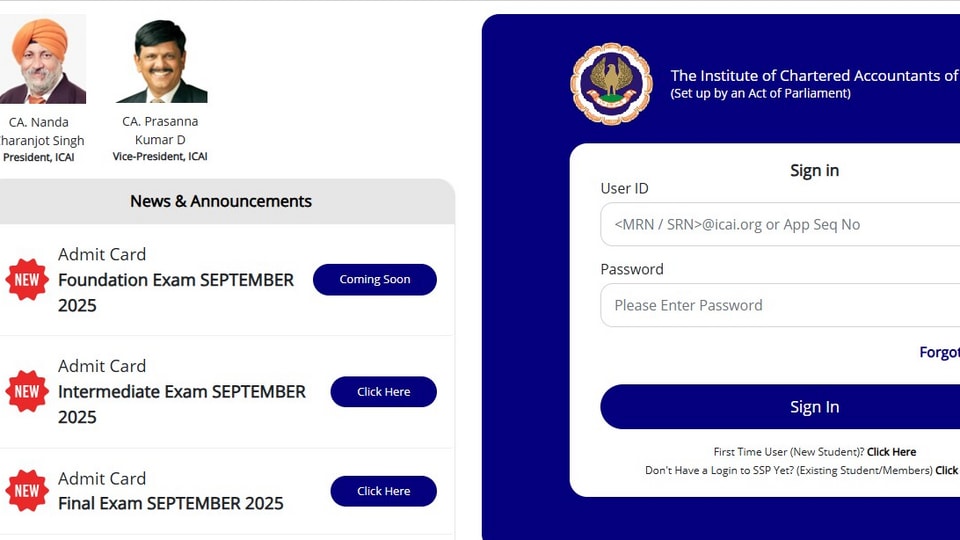Viewport: 960px width, 540px height.
Task: Click Final Exam SEPTEMBER 2025 title
Action: [171, 503]
